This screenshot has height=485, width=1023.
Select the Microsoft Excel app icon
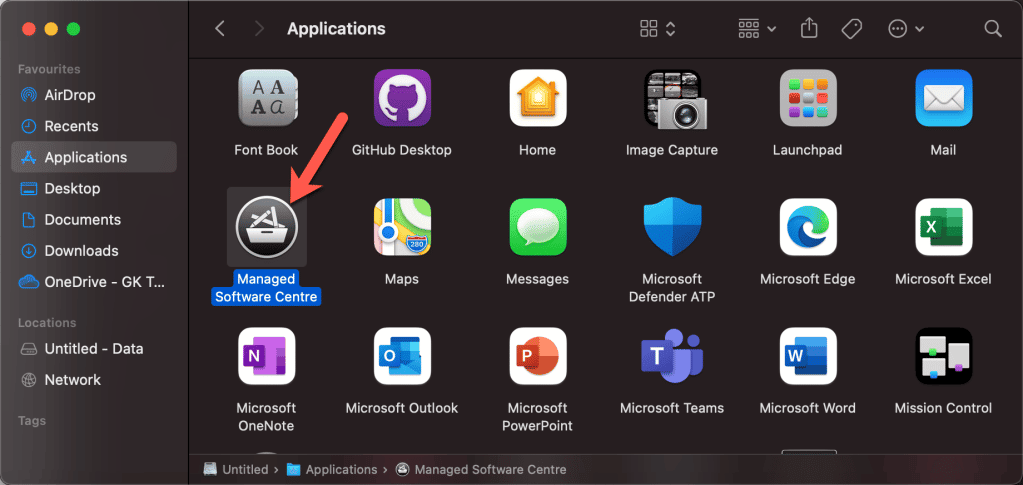point(943,227)
